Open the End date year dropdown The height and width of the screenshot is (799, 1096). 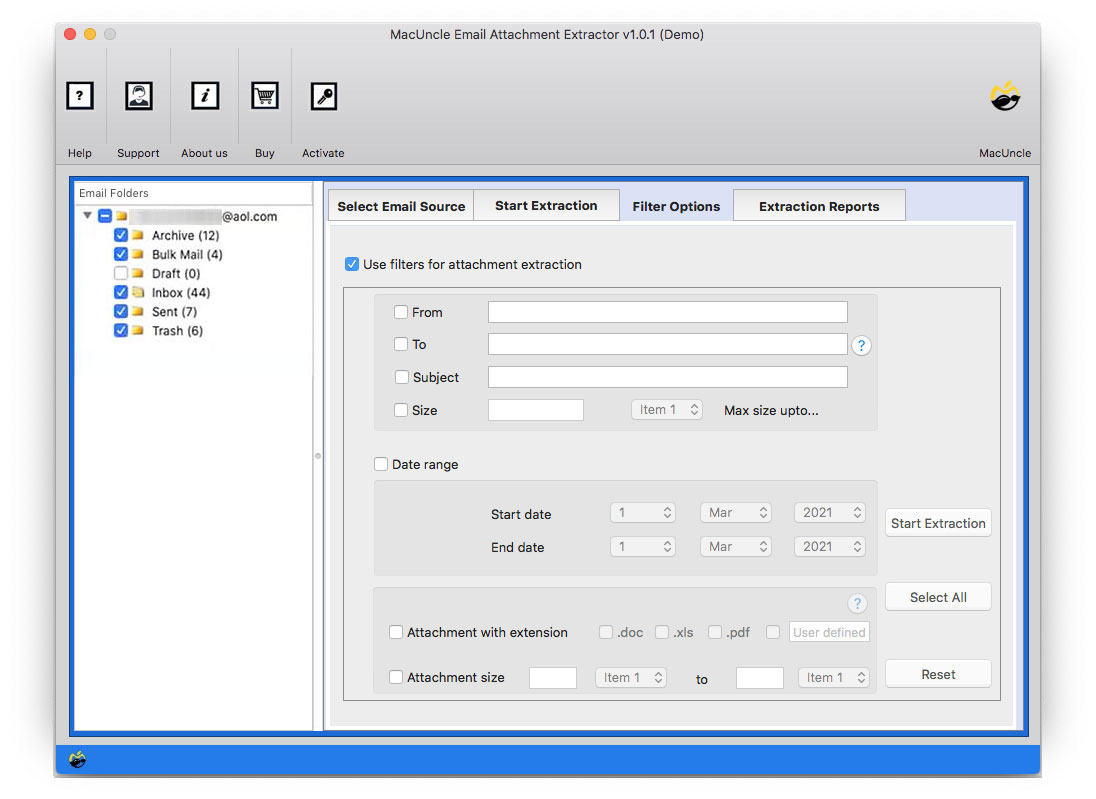(x=830, y=547)
